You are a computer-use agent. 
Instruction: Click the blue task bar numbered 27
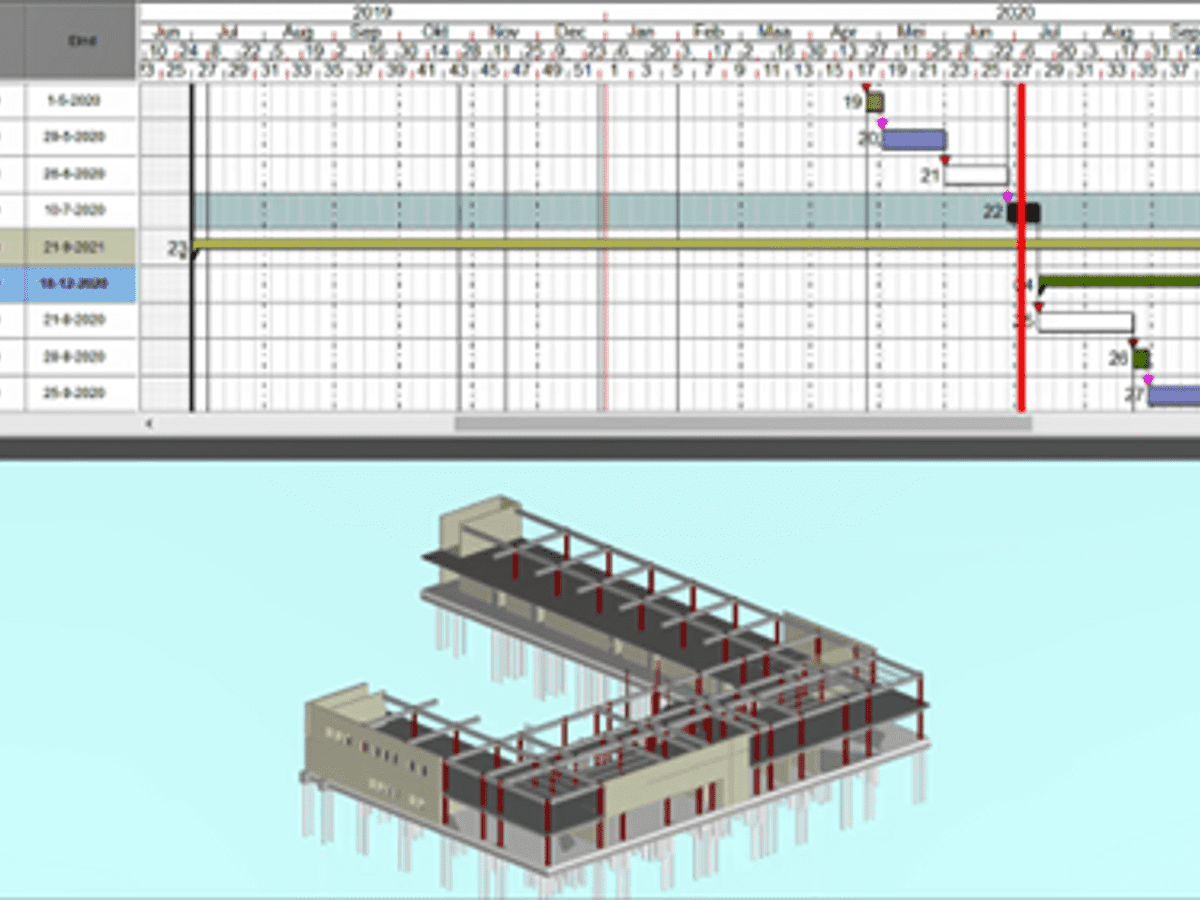1174,395
